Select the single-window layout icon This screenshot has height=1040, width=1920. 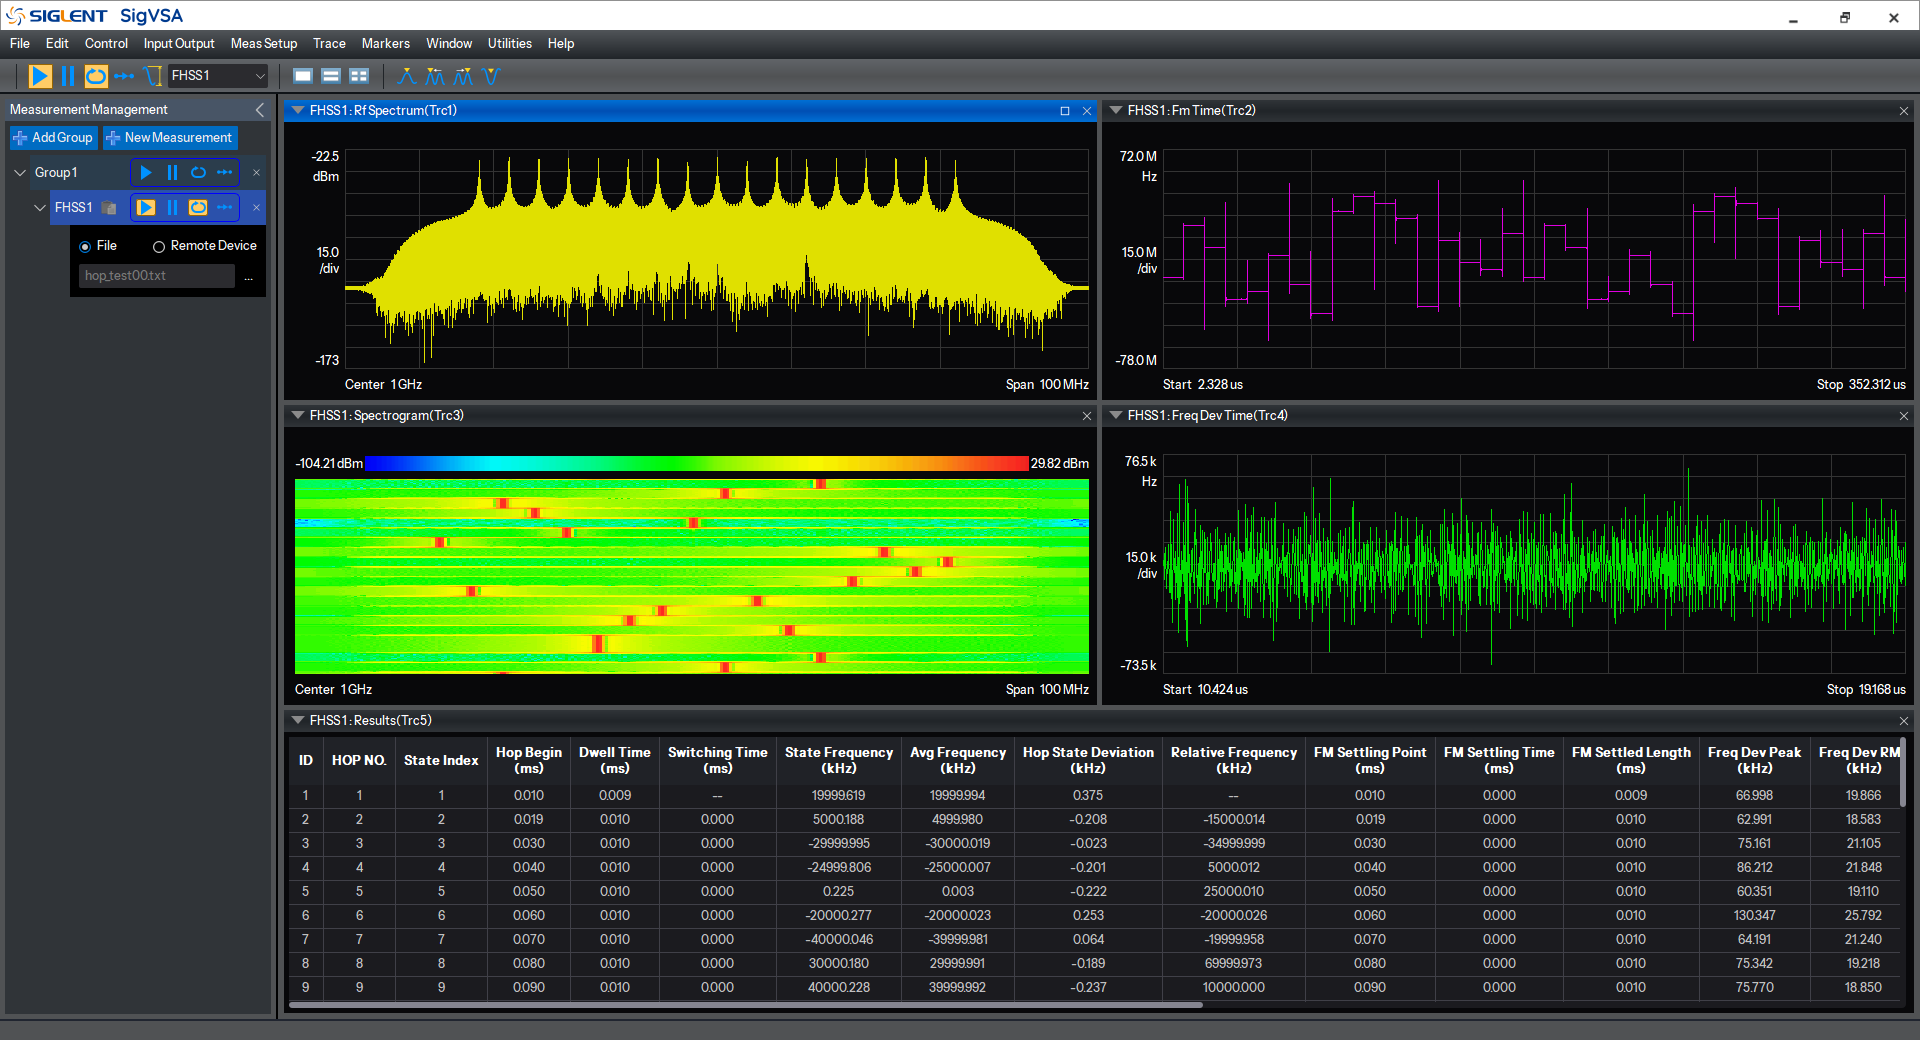303,76
